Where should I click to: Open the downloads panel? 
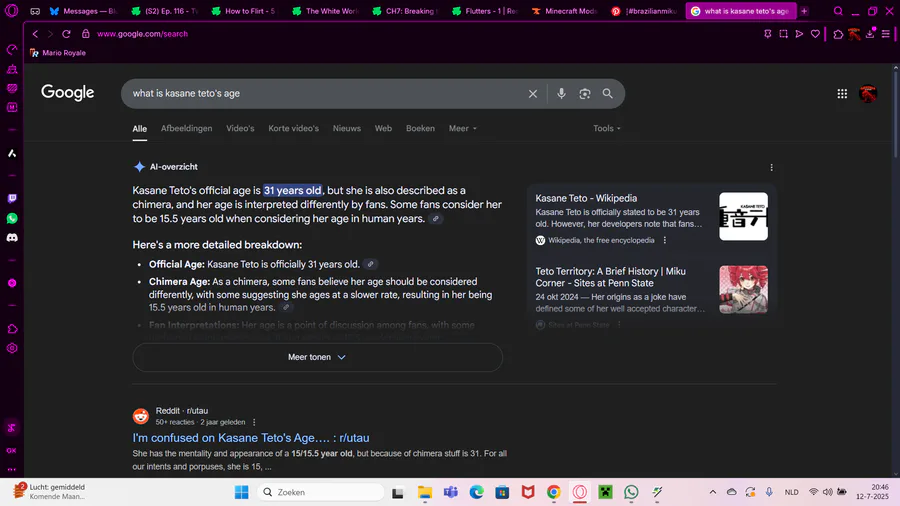[x=870, y=34]
